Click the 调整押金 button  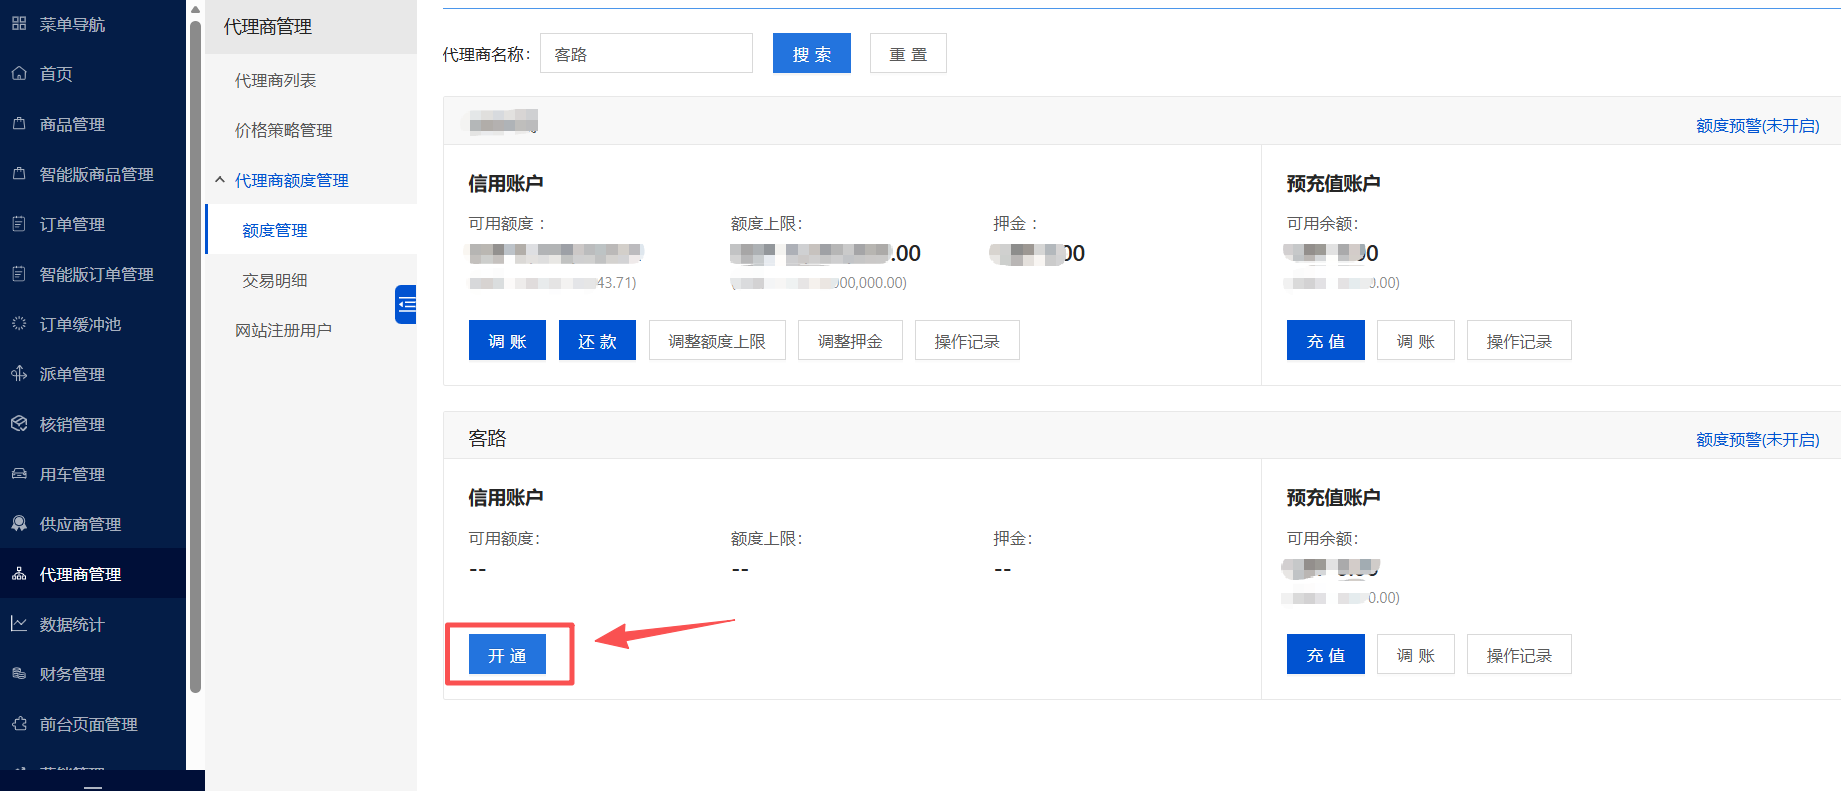click(850, 340)
